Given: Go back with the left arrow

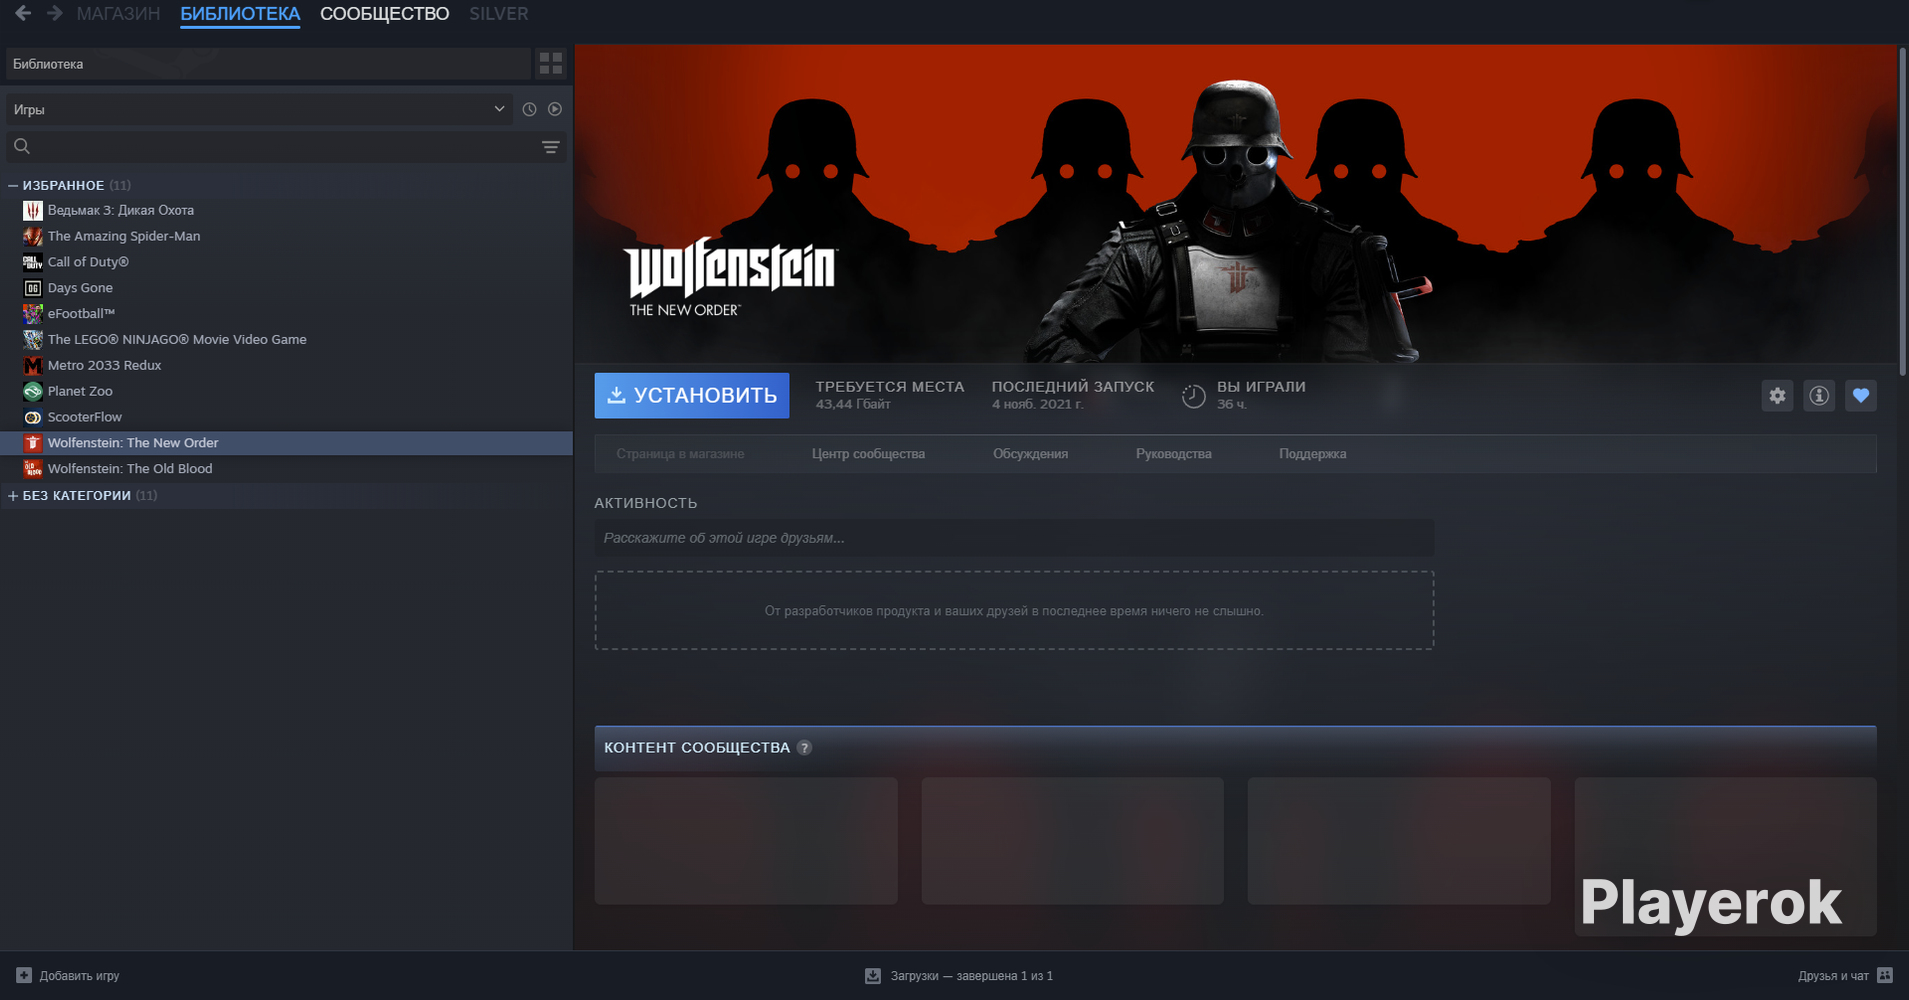Looking at the screenshot, I should click(23, 14).
